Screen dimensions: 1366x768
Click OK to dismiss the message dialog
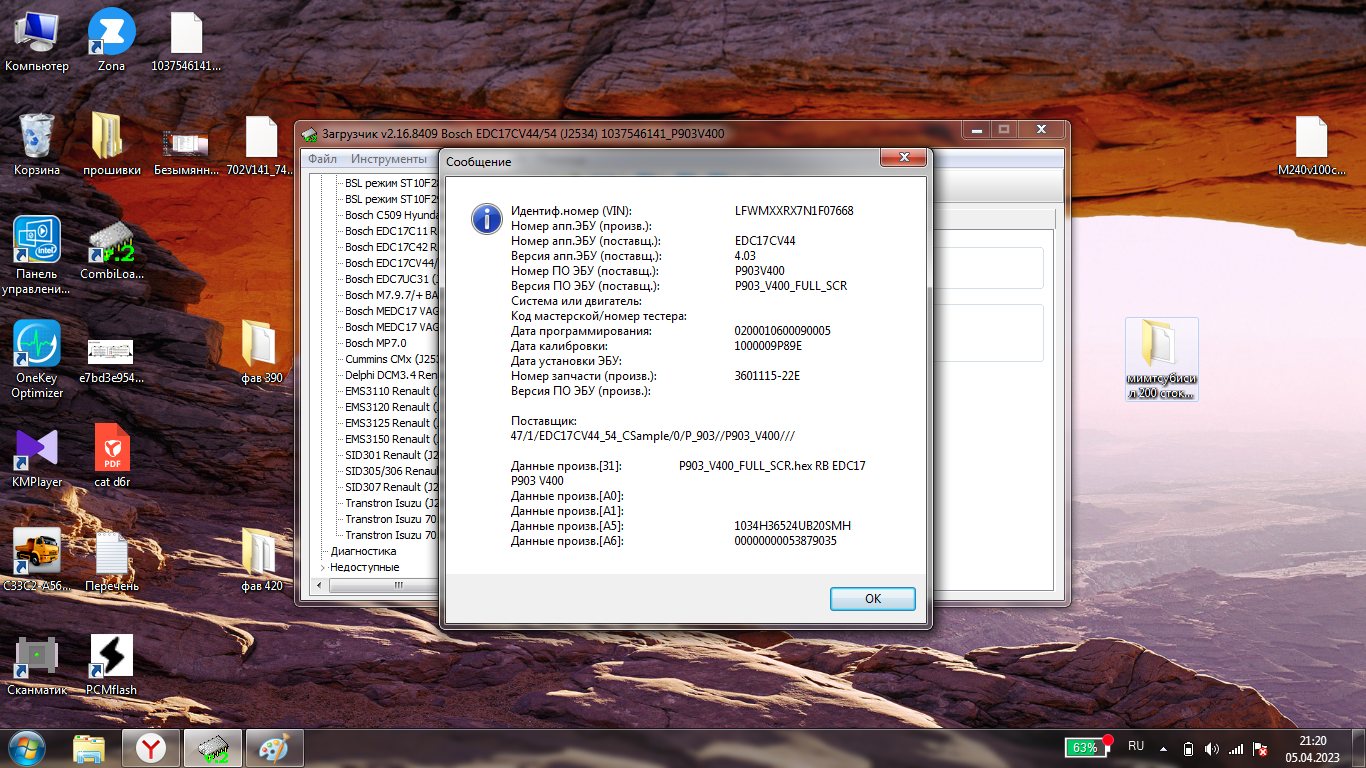[x=872, y=598]
